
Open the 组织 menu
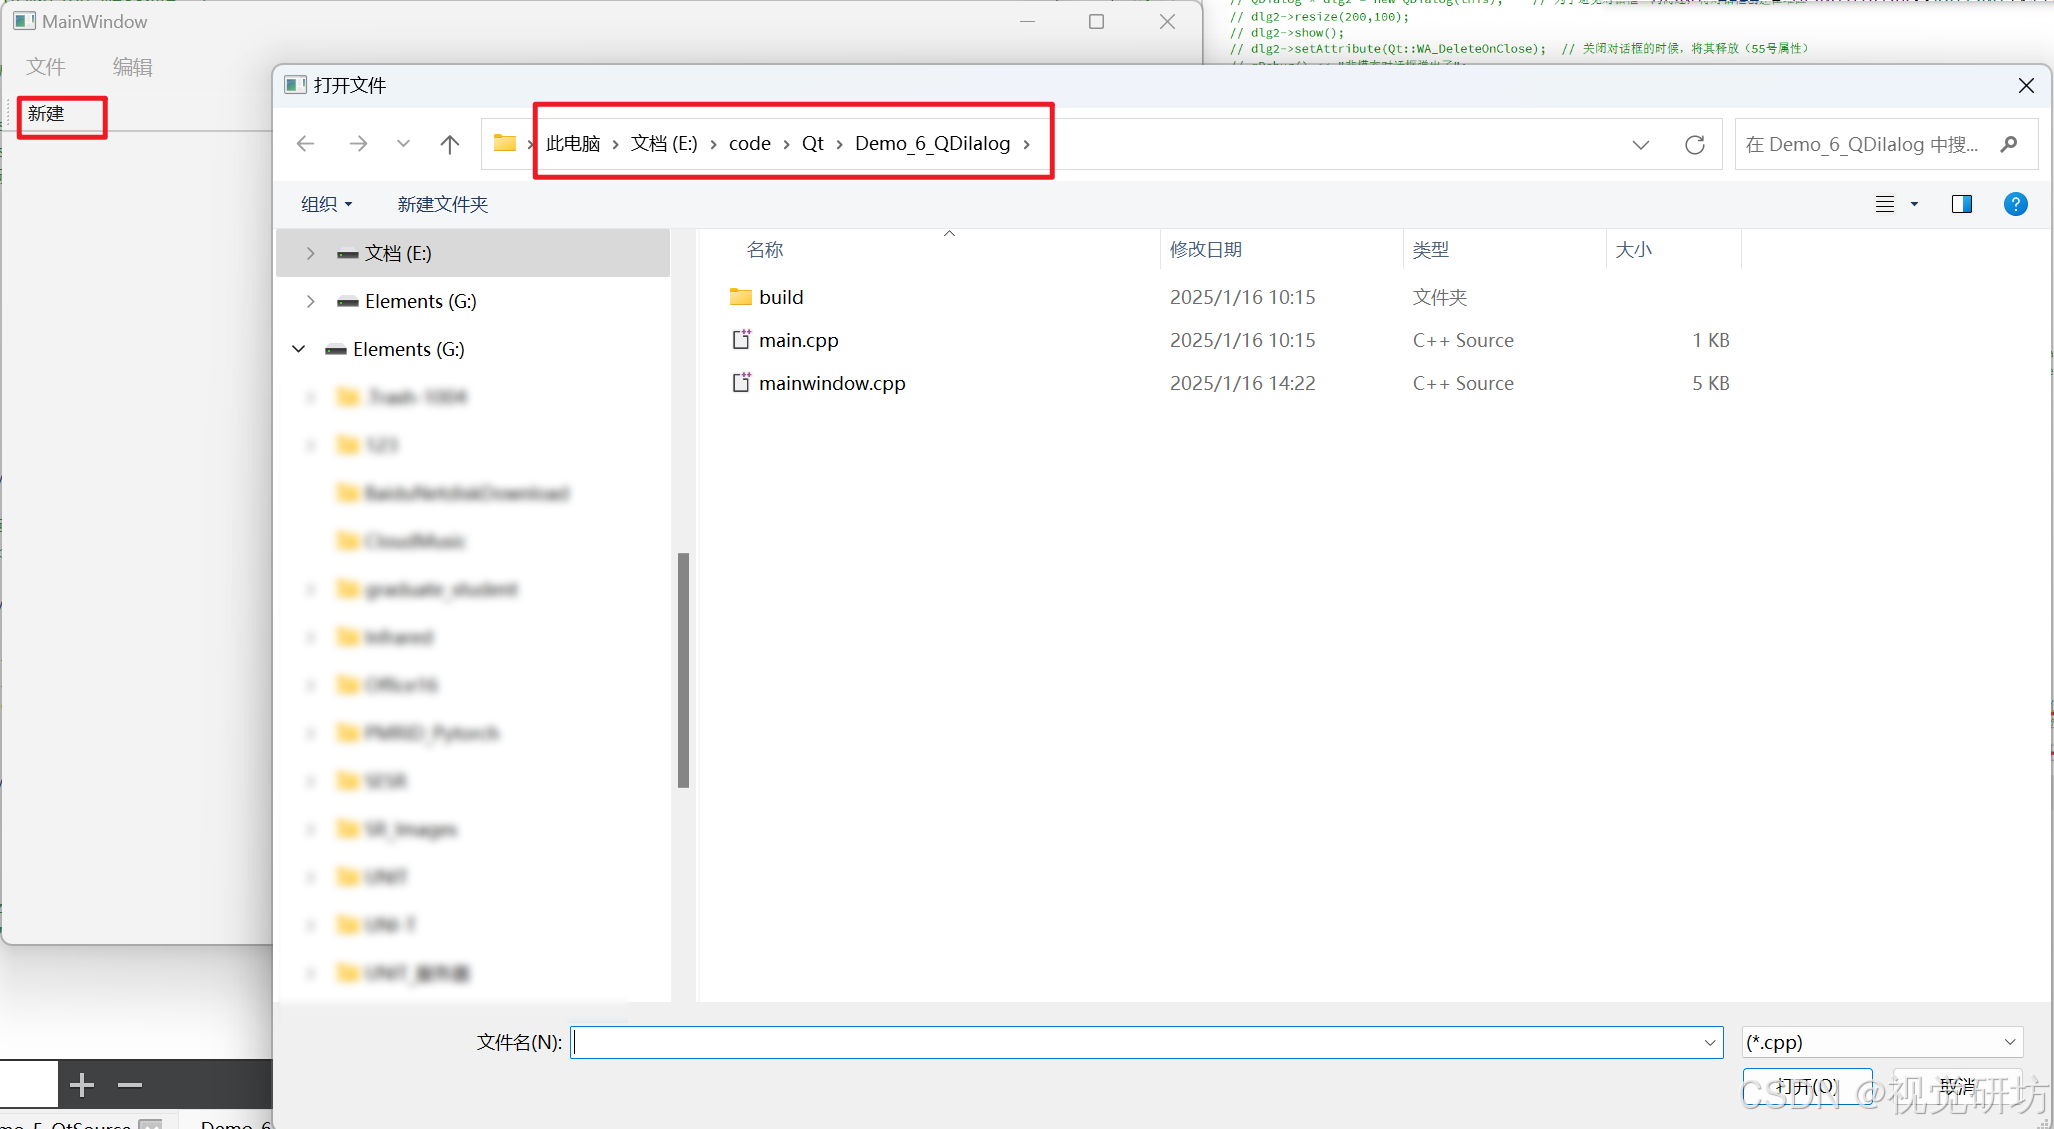click(x=326, y=204)
